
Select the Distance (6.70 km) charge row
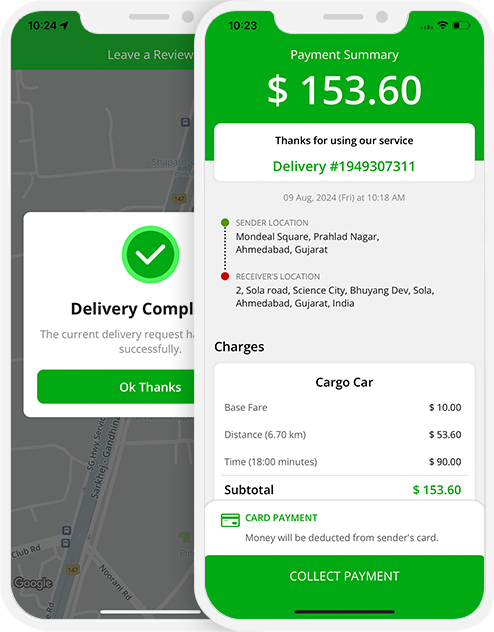coord(343,434)
